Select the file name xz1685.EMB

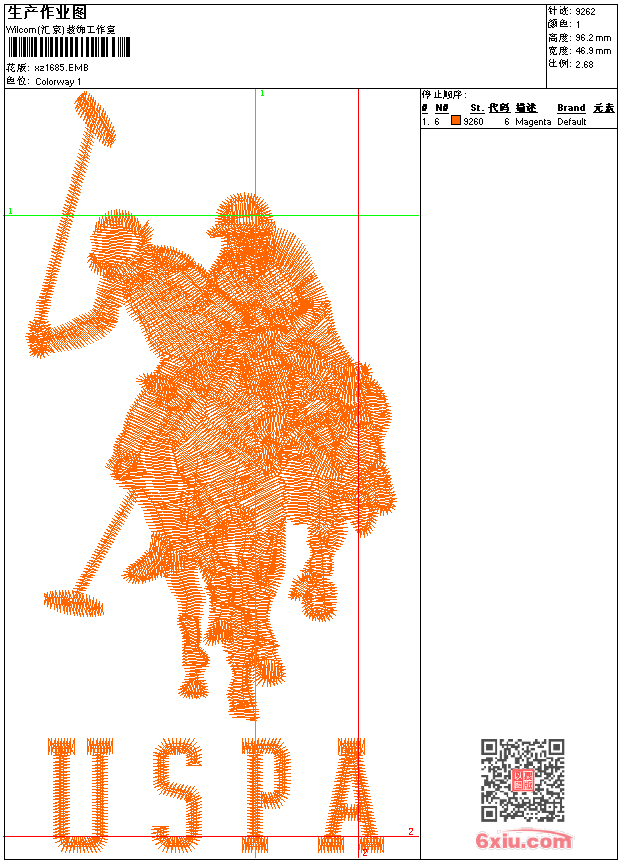[61, 68]
